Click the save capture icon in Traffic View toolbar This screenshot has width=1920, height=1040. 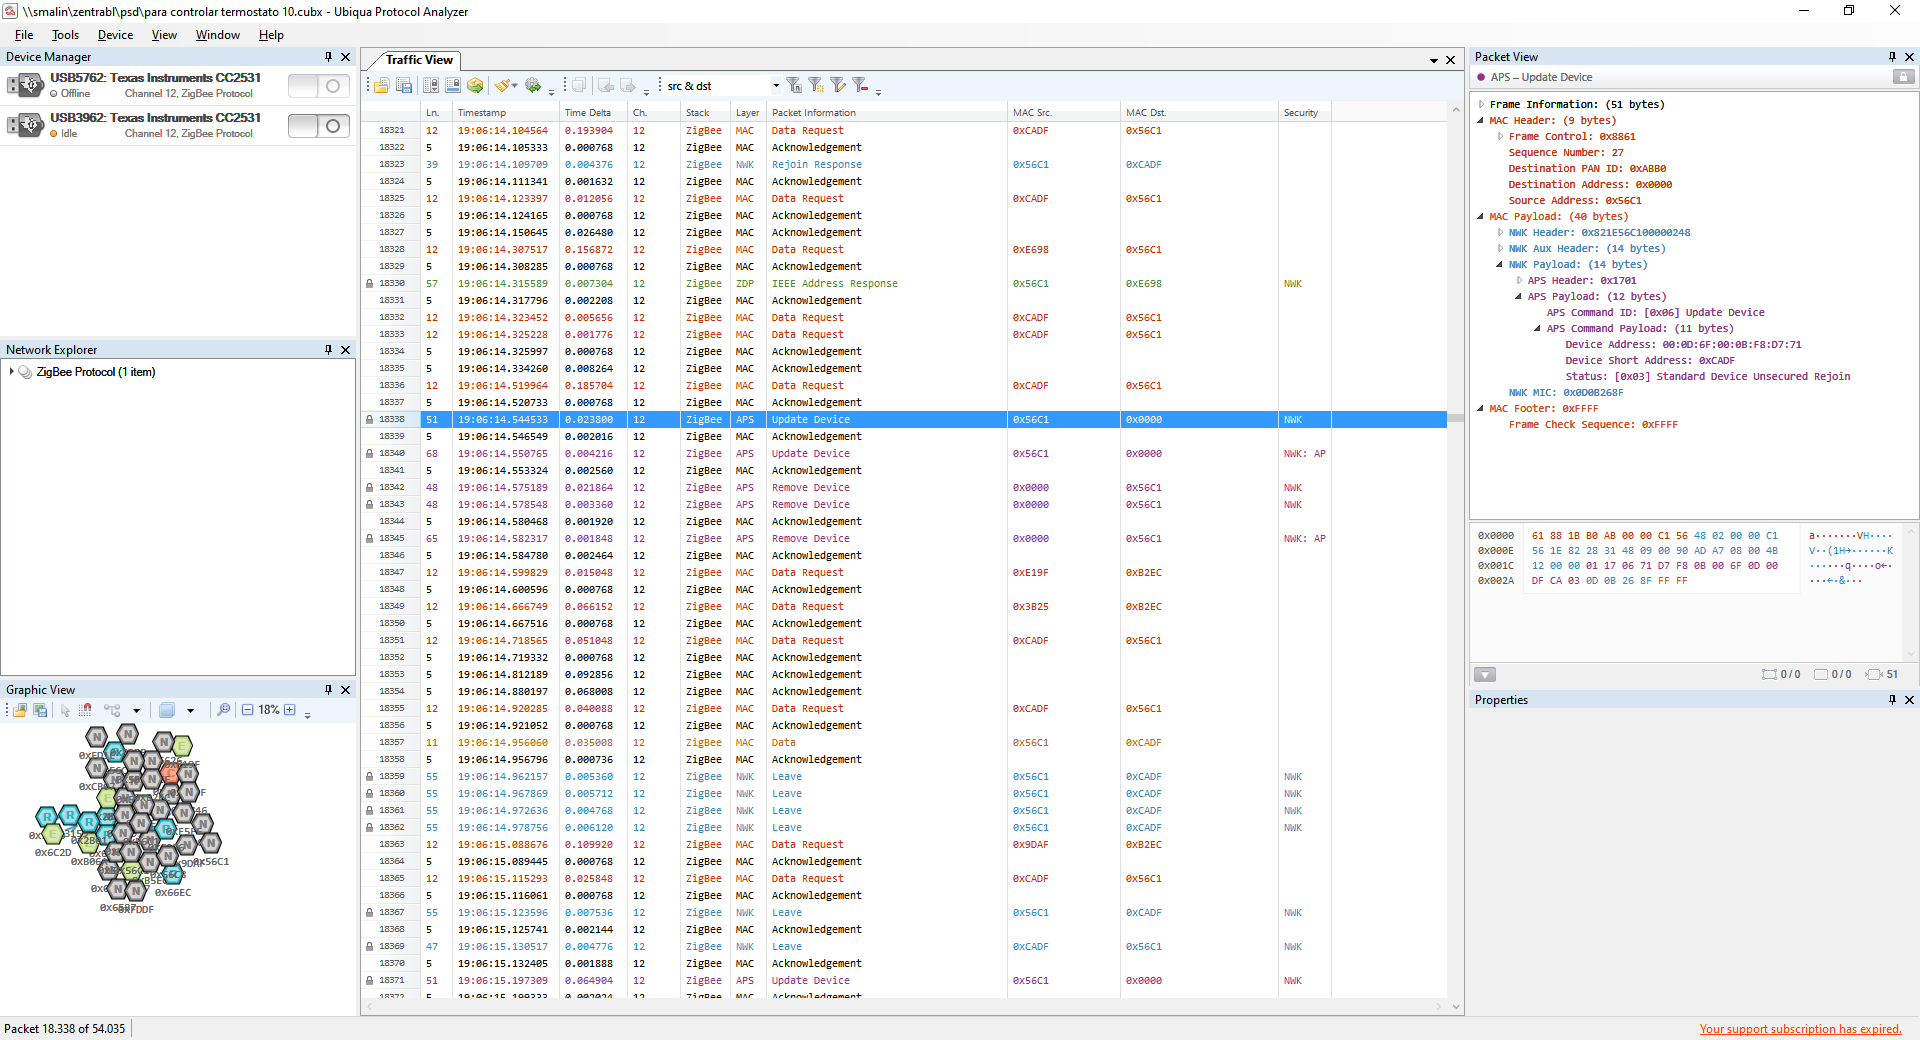(404, 86)
